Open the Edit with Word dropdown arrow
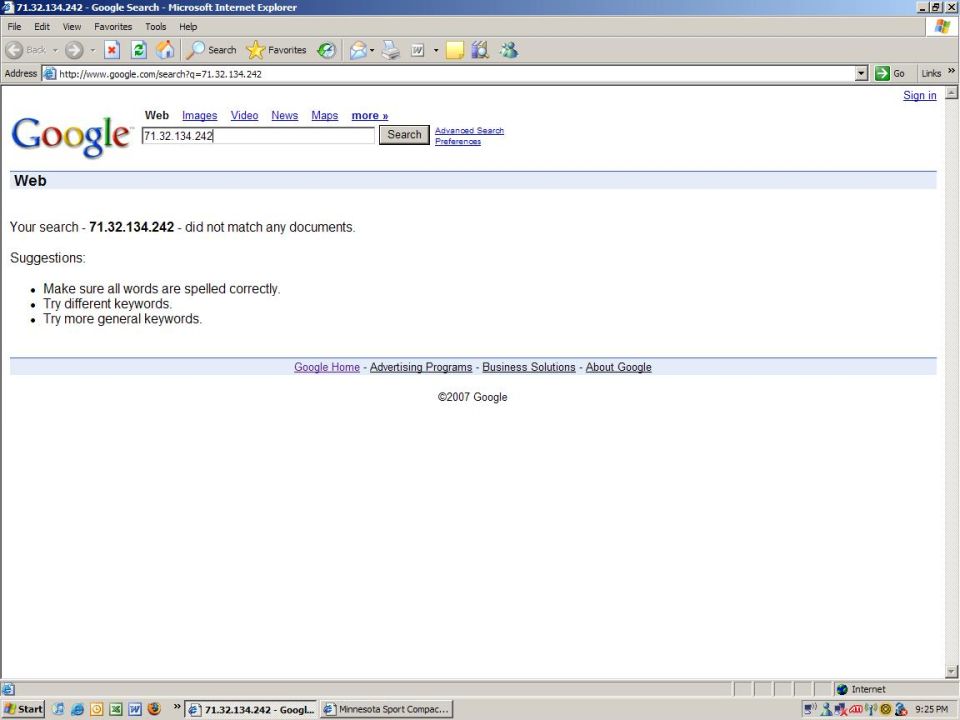Viewport: 960px width, 720px height. click(x=436, y=50)
